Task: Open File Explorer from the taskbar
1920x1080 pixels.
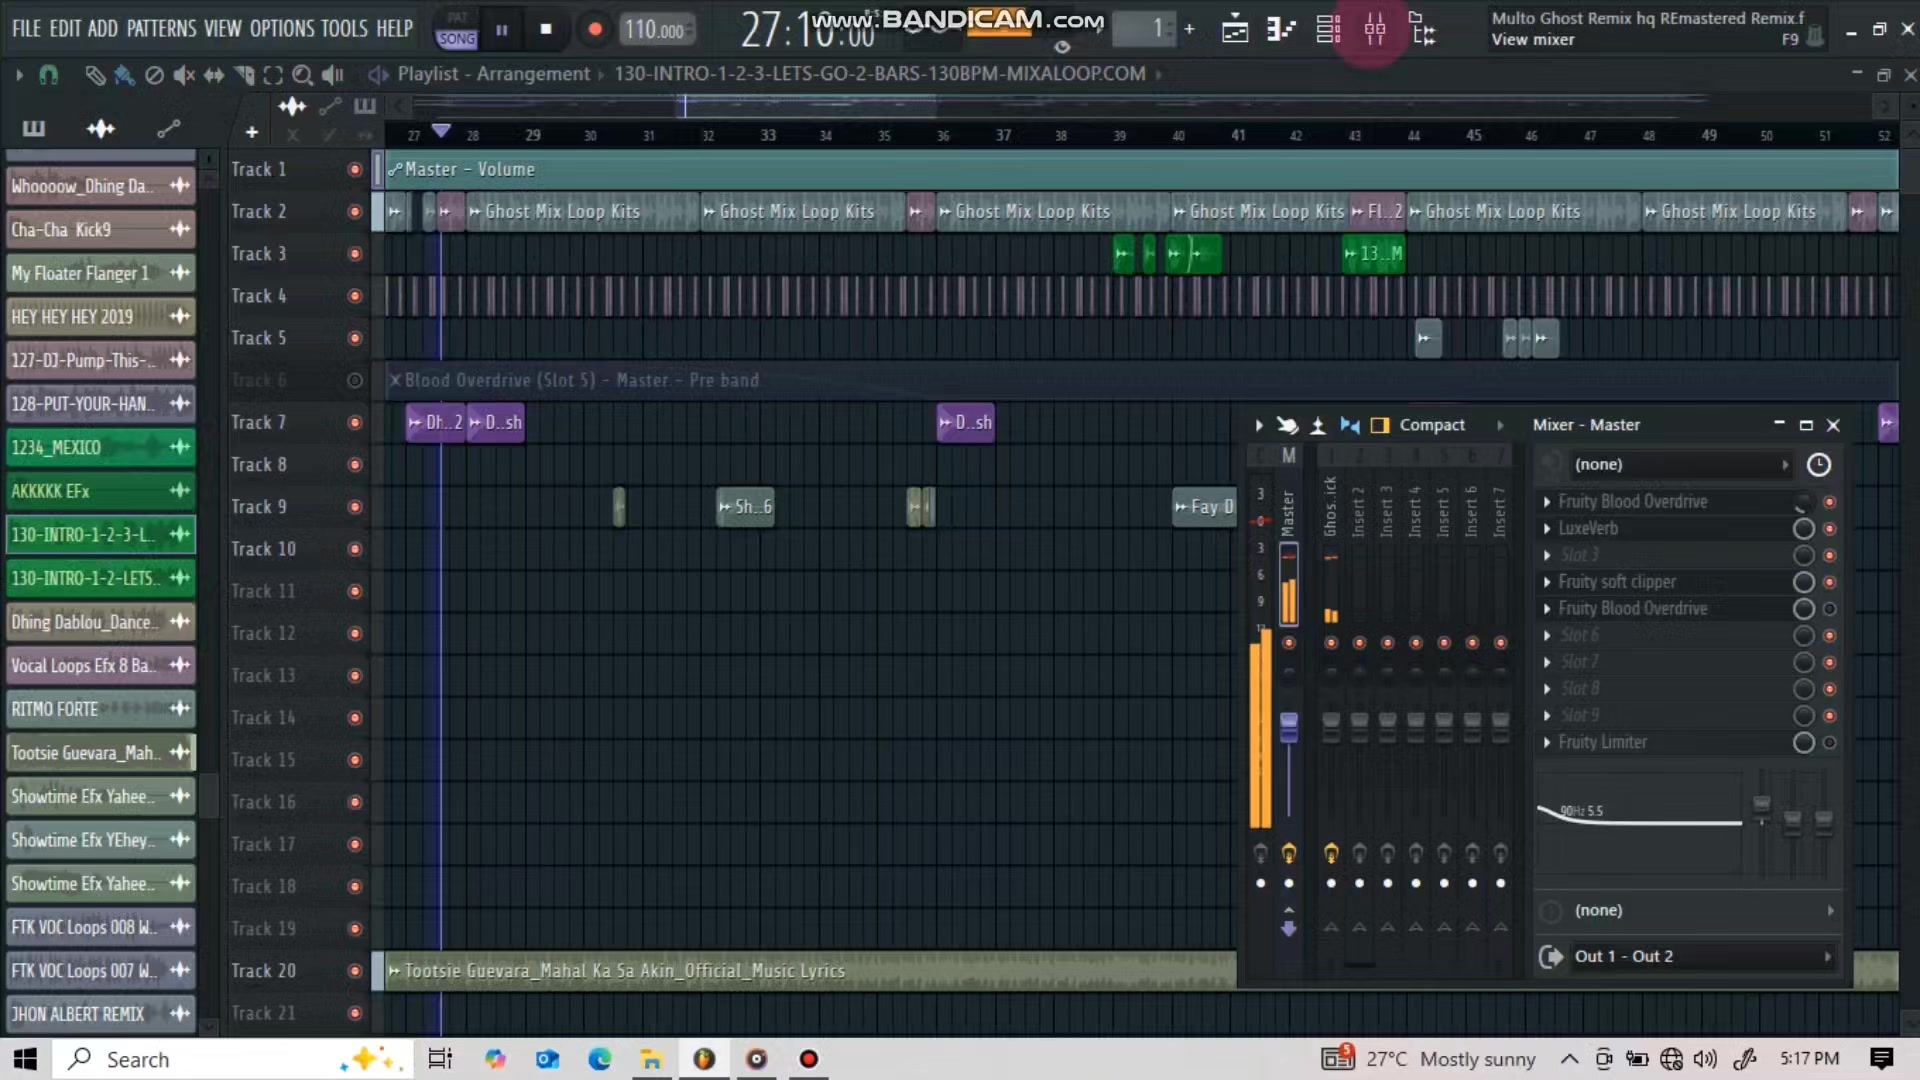Action: click(652, 1059)
